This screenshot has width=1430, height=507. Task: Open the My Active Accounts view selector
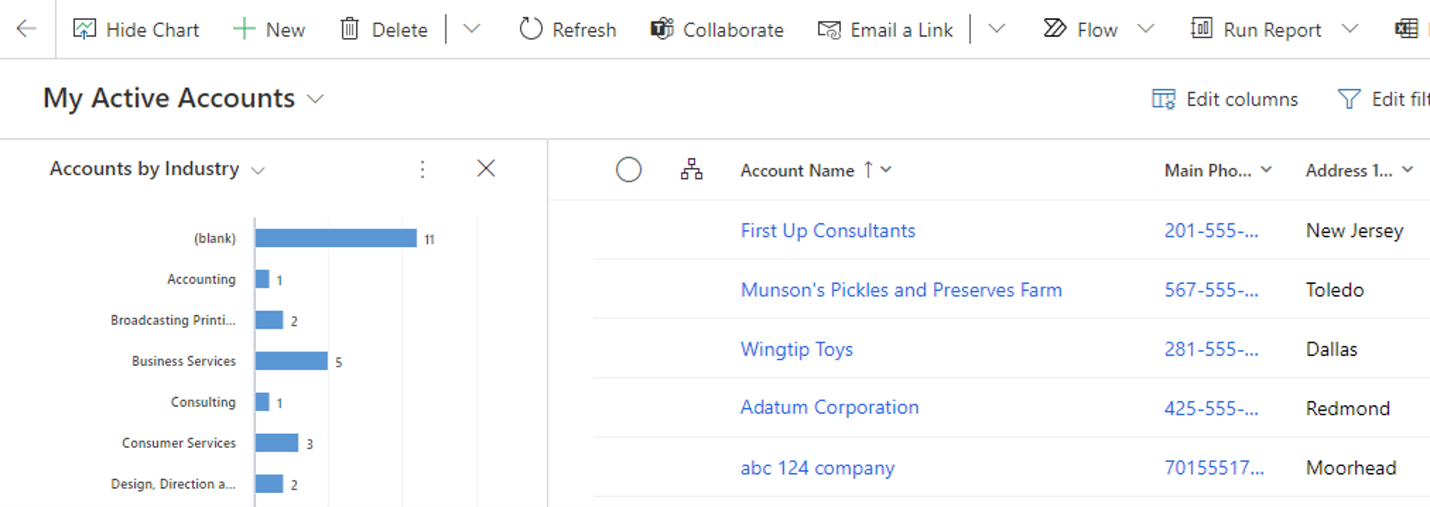pos(185,98)
